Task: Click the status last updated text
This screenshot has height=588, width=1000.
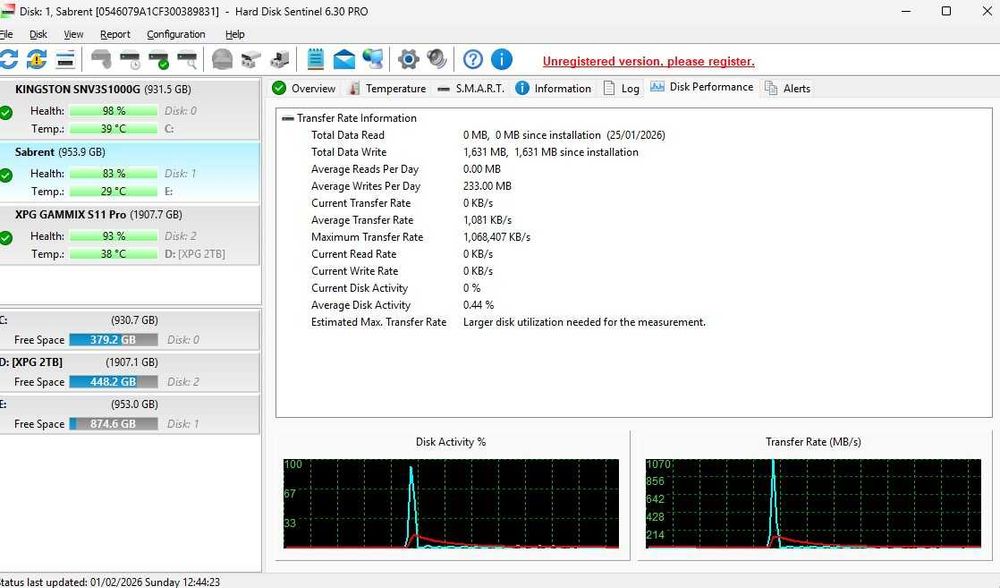Action: point(110,582)
